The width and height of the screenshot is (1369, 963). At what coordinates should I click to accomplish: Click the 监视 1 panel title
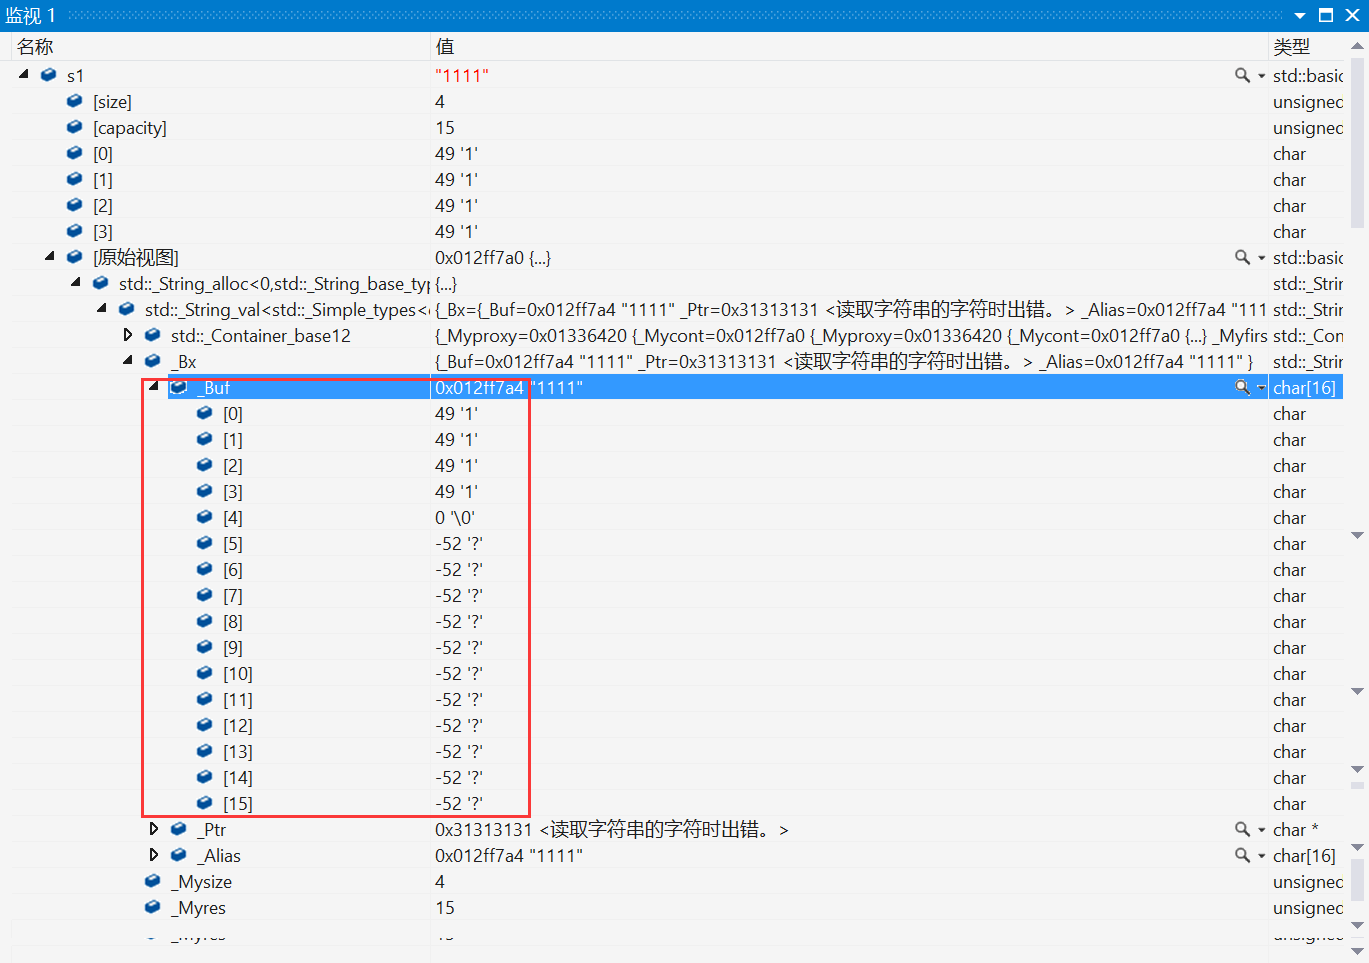coord(31,15)
